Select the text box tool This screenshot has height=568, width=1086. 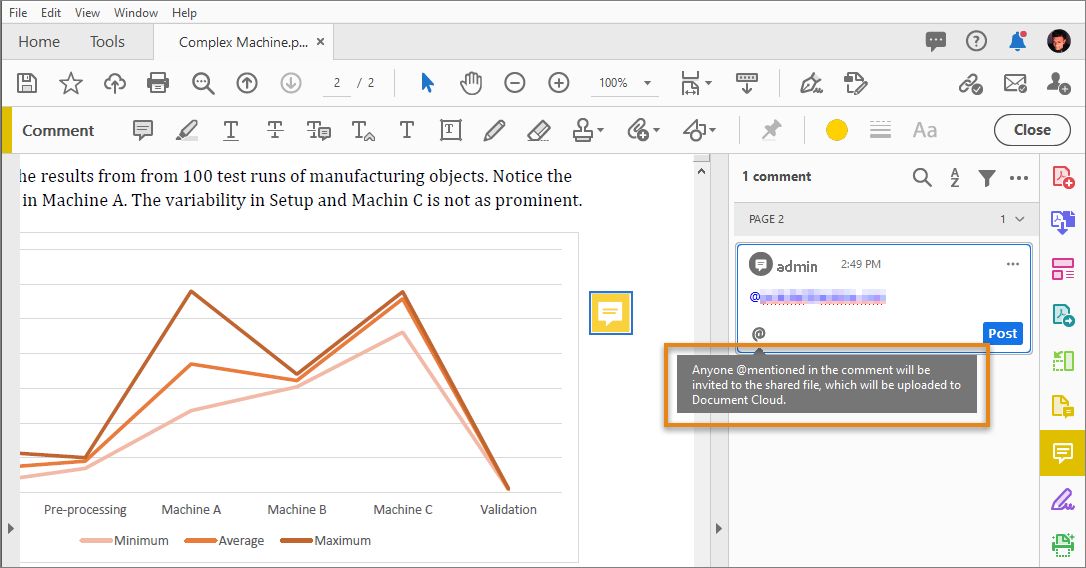point(450,130)
